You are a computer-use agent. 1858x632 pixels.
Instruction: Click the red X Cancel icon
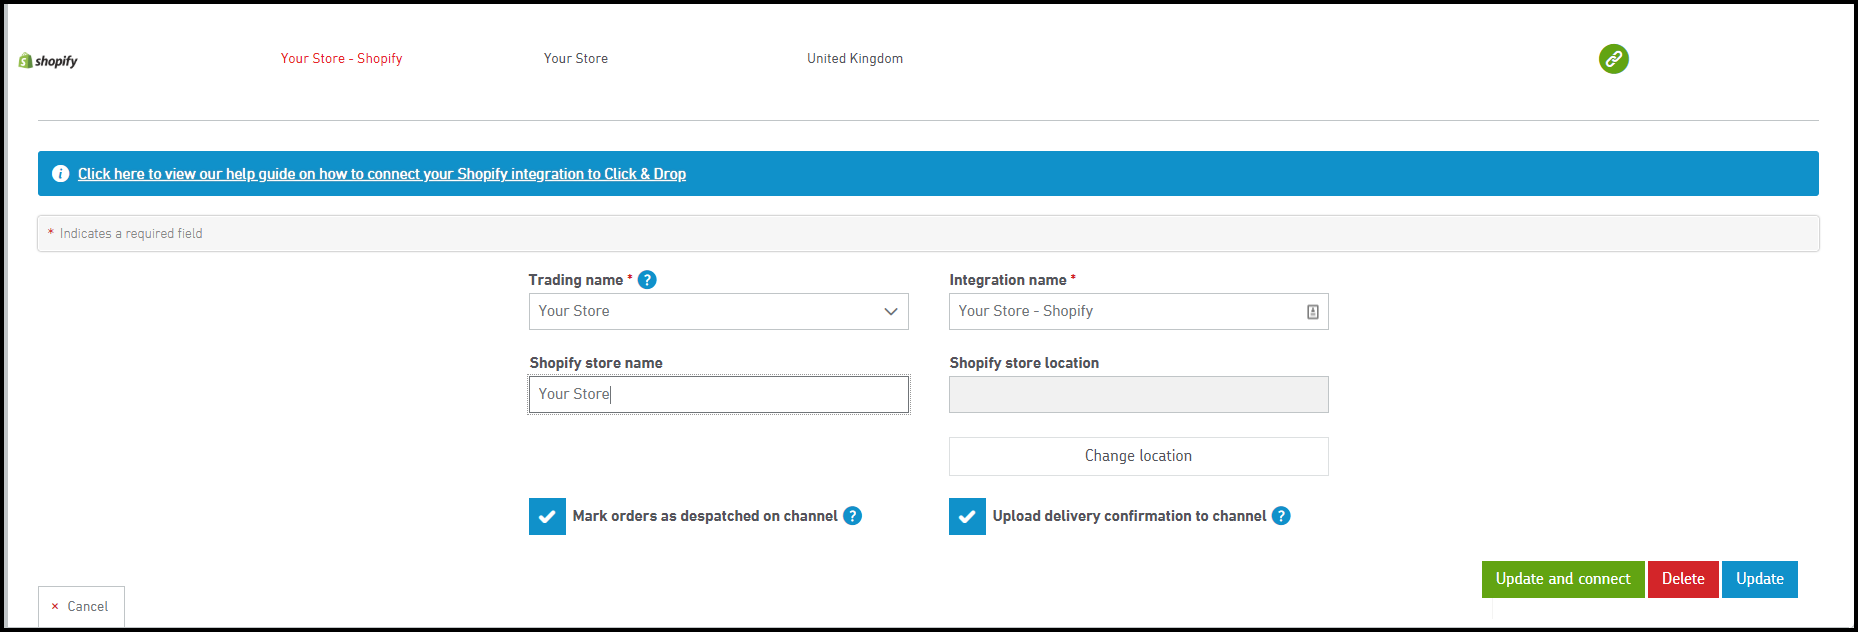[55, 607]
